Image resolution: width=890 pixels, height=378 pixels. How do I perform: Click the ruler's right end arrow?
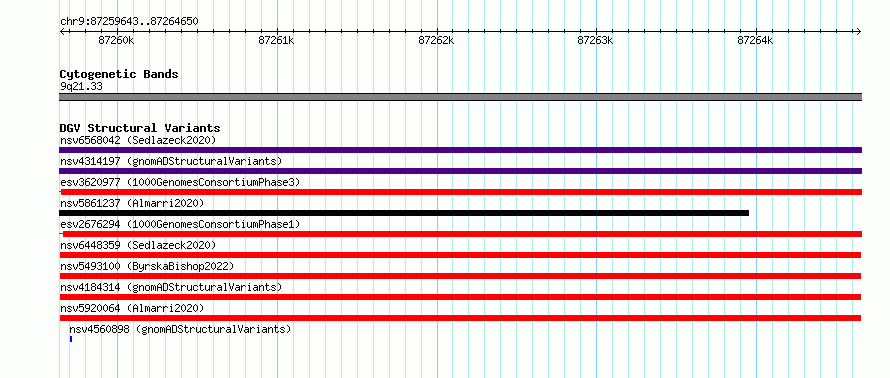[859, 31]
